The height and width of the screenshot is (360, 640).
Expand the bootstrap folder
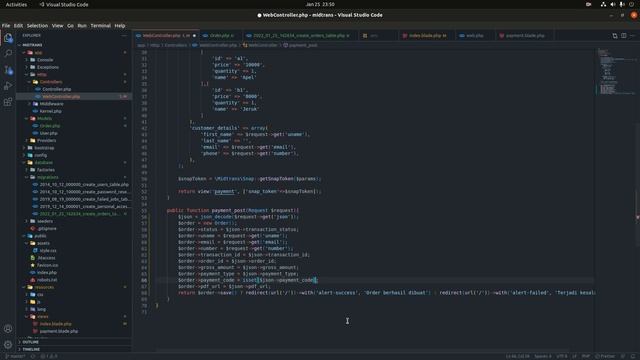coord(44,148)
